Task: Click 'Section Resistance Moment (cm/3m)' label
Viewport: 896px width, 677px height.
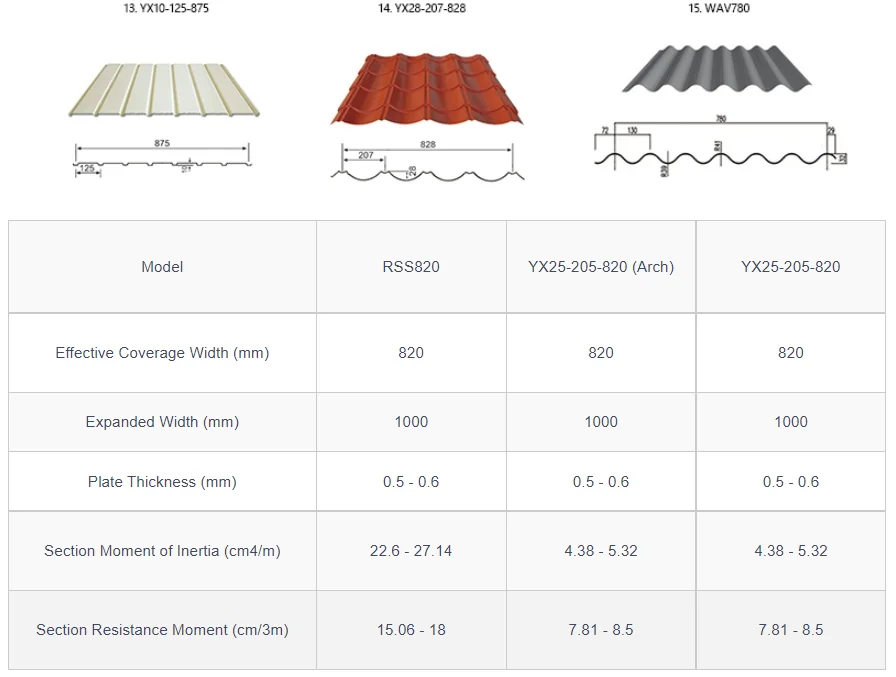Action: coord(162,630)
